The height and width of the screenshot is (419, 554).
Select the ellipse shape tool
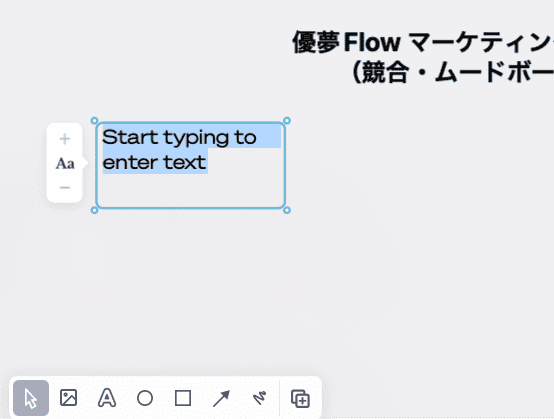145,398
